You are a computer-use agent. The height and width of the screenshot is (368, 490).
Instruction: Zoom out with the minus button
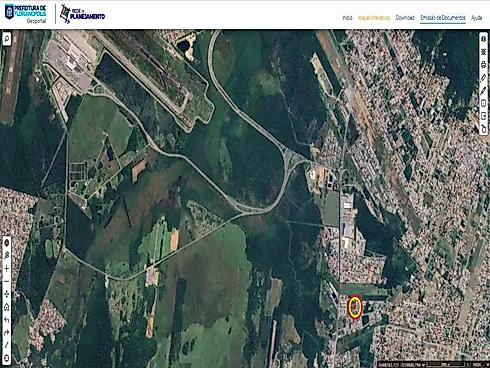[x=6, y=281]
